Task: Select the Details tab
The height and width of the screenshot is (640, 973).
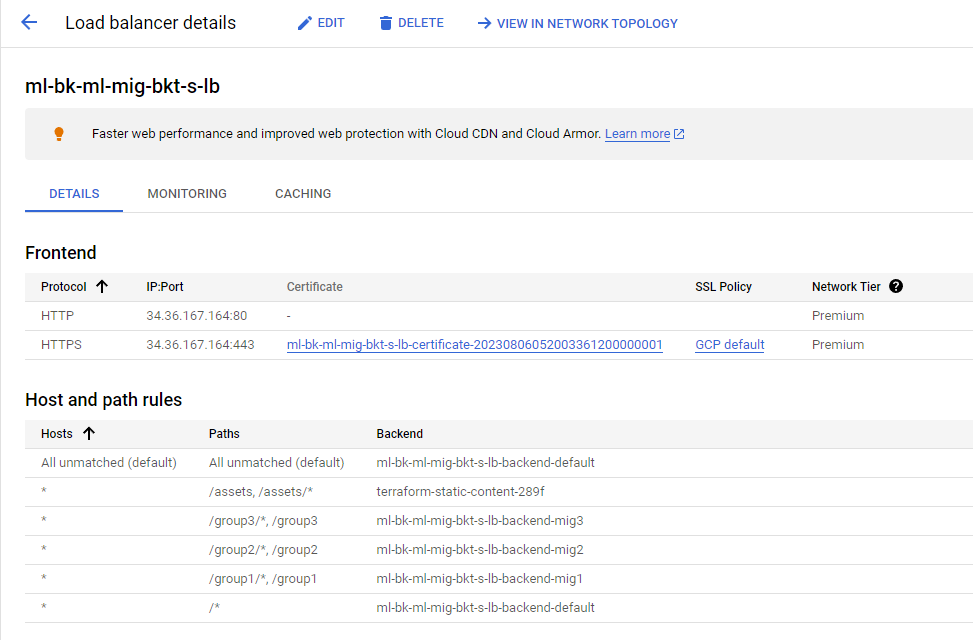Action: point(74,194)
